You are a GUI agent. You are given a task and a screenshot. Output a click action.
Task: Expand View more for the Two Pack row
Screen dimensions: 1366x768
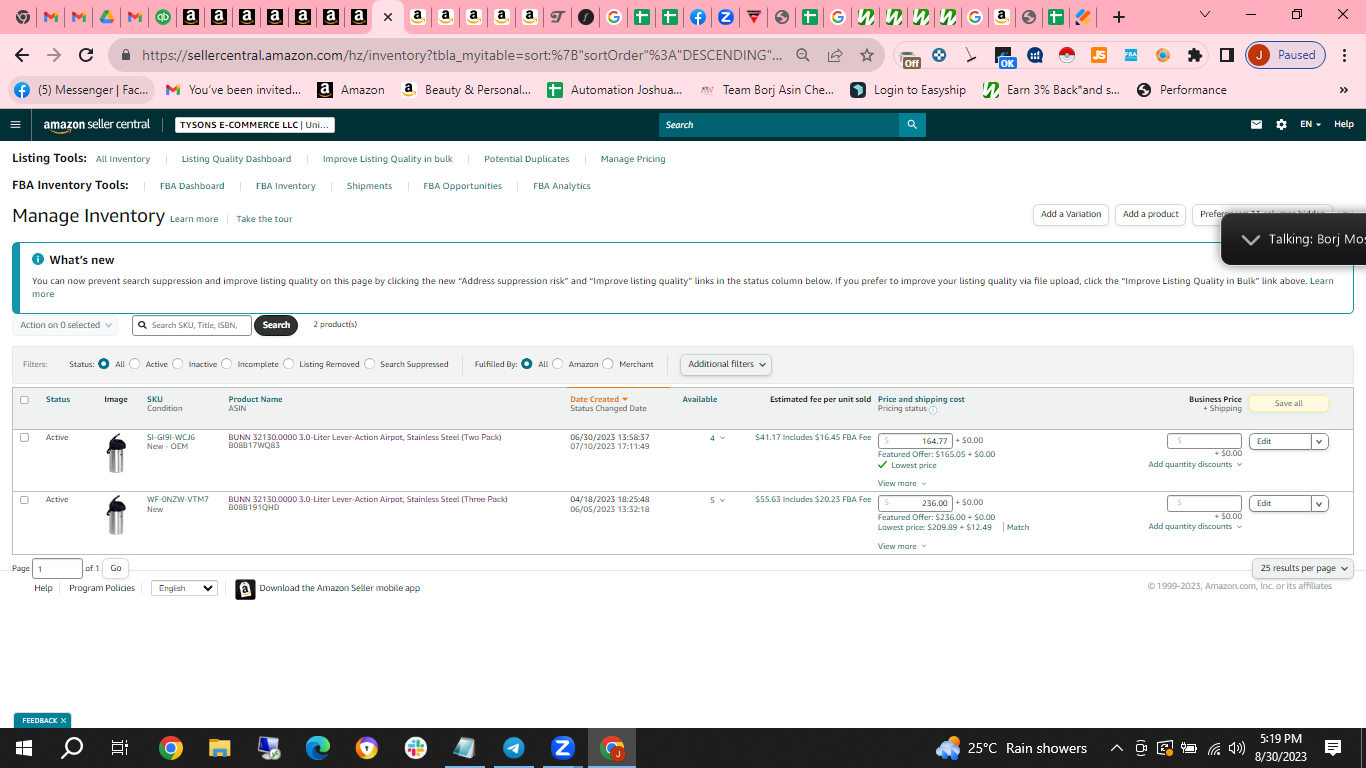tap(902, 483)
